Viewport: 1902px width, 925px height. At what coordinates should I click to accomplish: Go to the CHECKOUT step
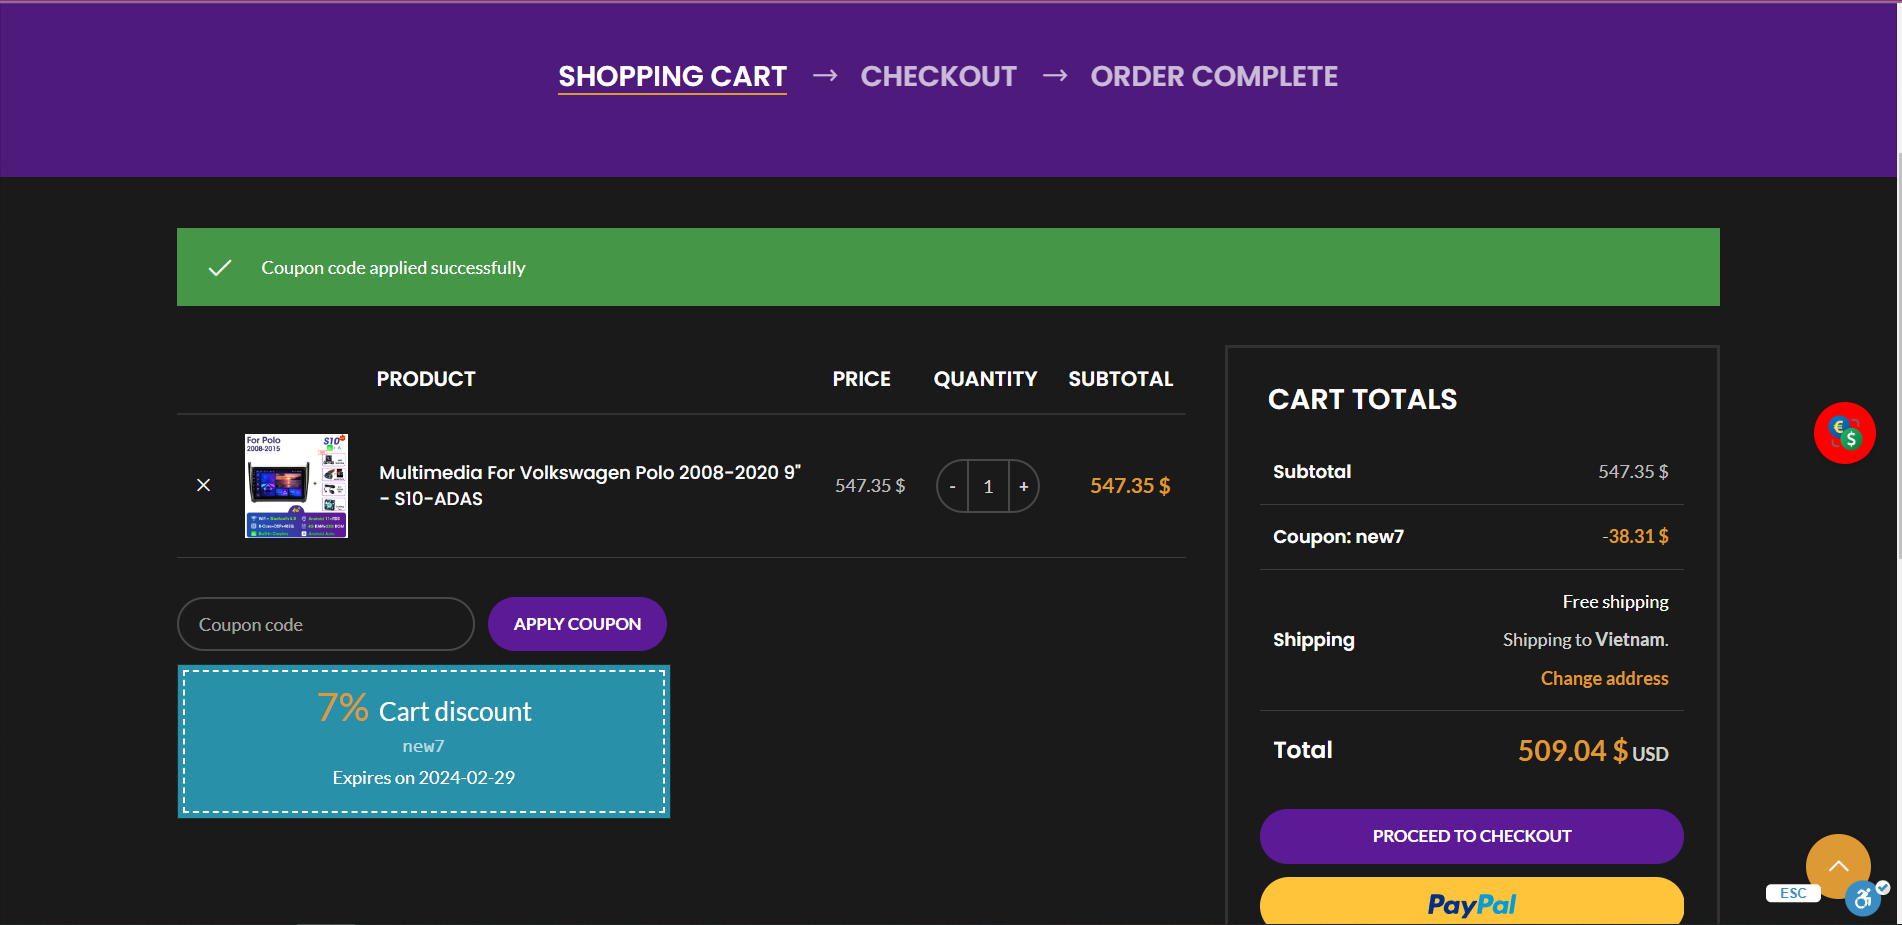938,76
